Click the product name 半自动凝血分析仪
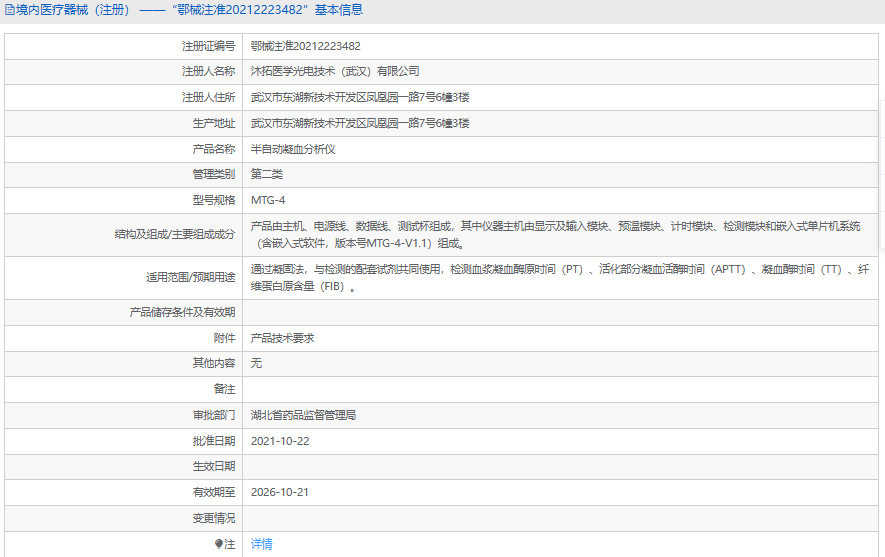The image size is (885, 557). [x=292, y=149]
